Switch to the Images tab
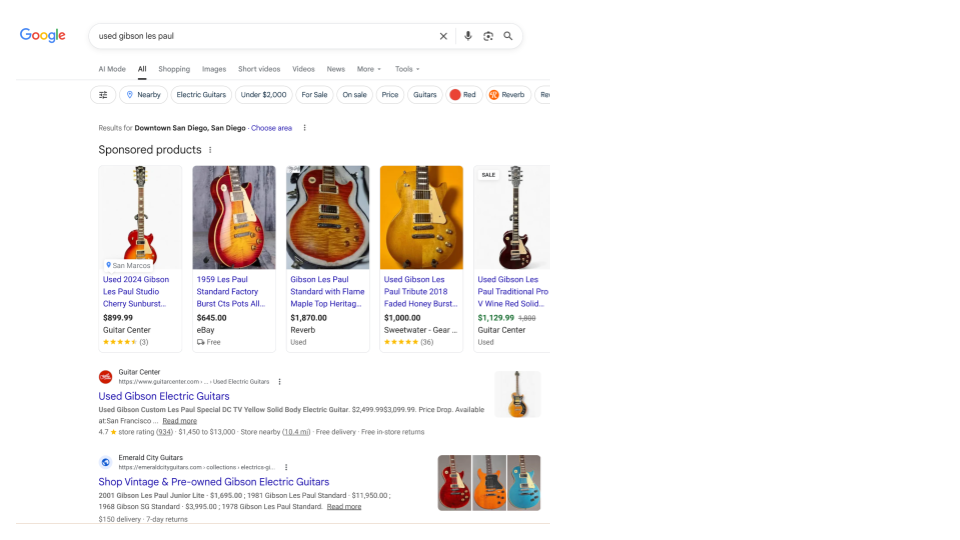Viewport: 960px width, 540px height. 214,69
